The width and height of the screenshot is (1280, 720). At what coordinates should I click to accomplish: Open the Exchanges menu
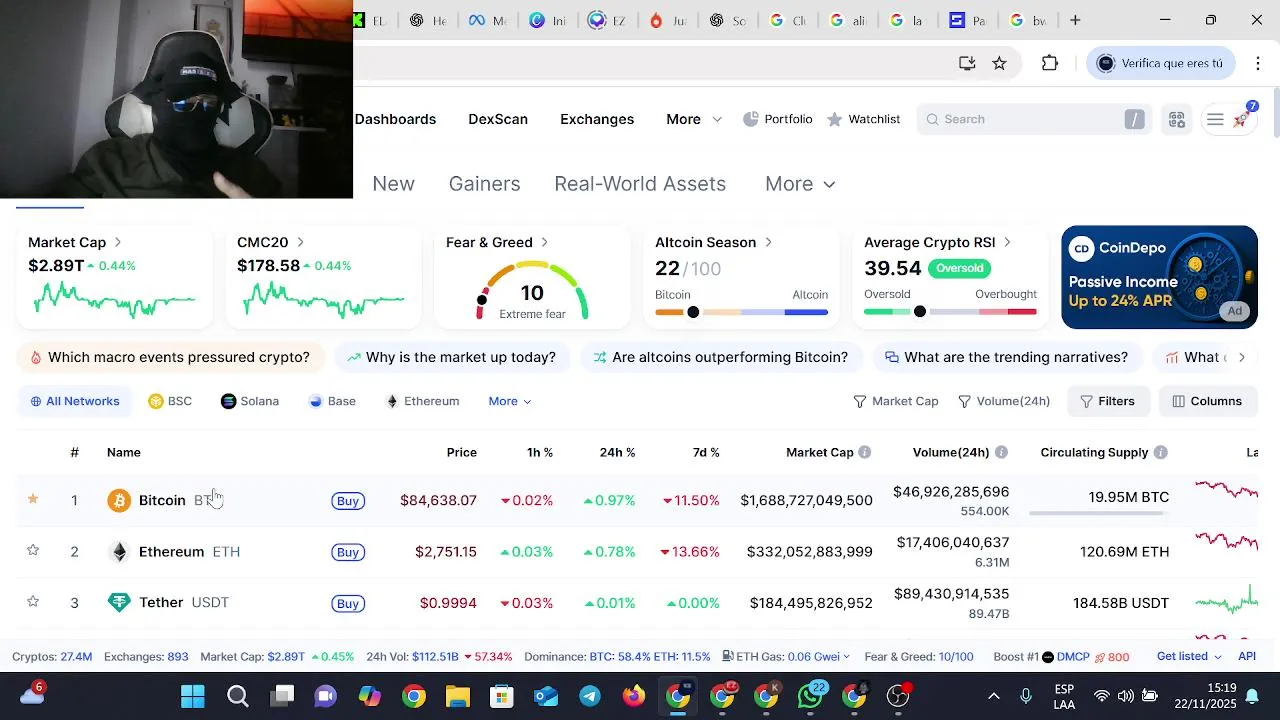coord(597,119)
